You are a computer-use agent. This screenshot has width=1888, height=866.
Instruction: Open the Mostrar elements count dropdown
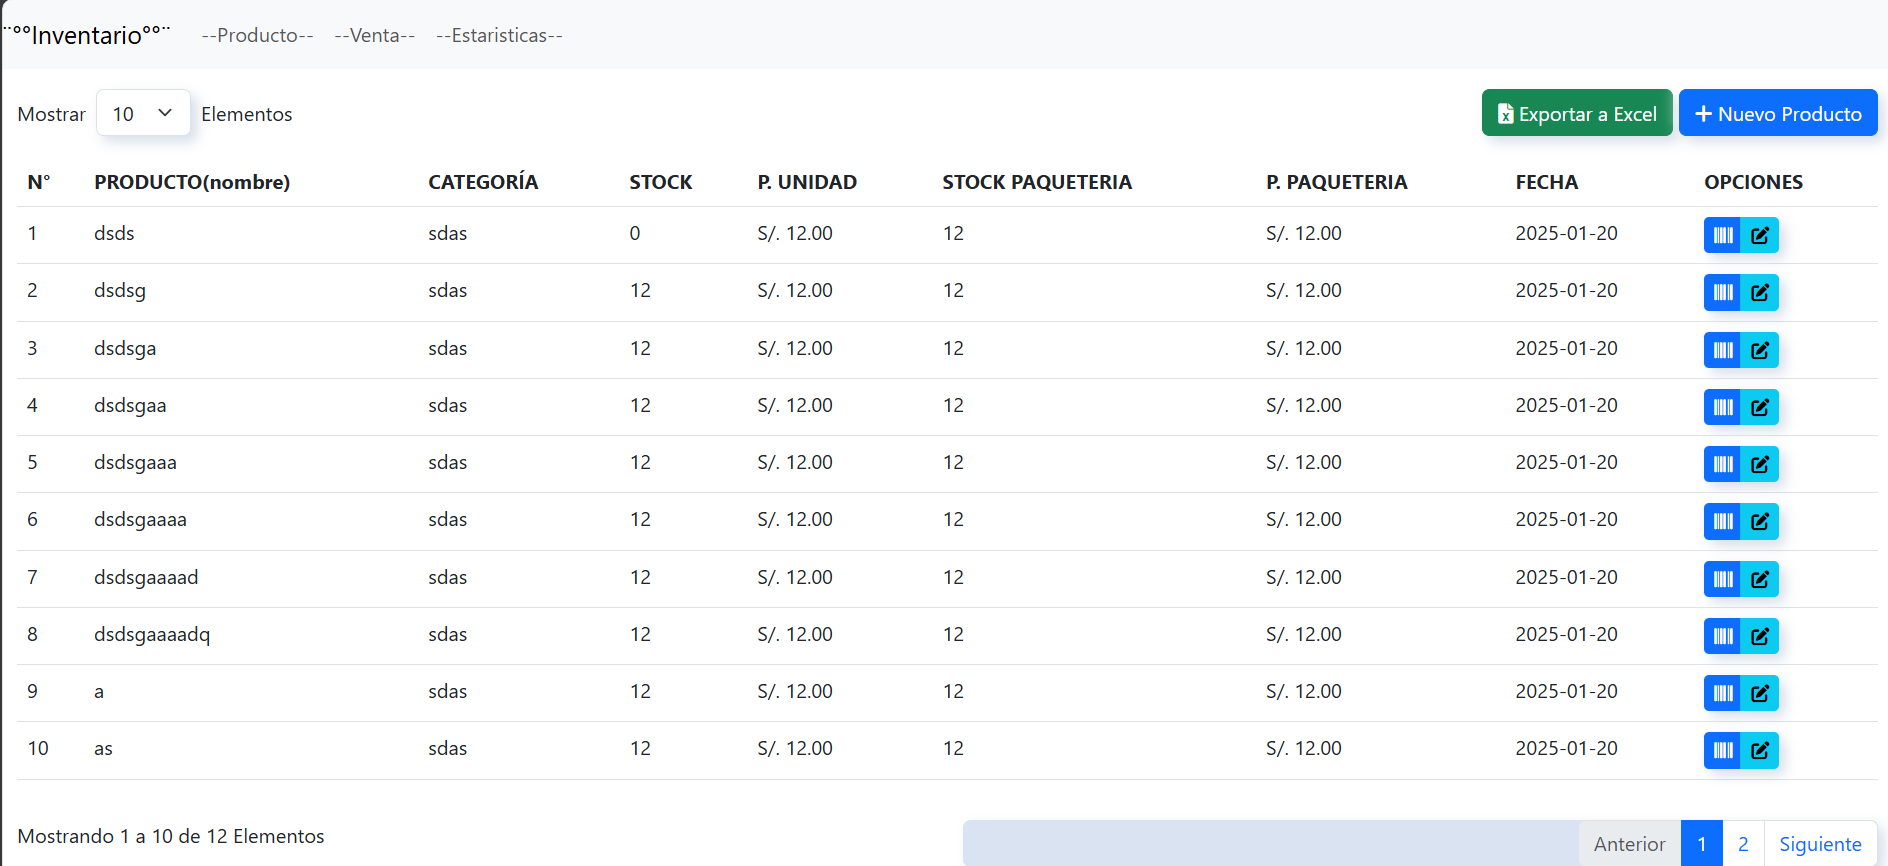coord(143,113)
